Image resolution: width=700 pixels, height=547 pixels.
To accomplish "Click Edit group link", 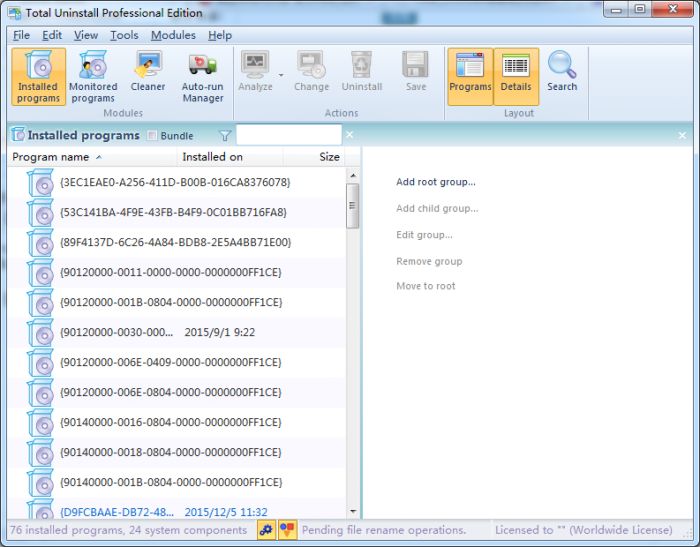I will (424, 235).
